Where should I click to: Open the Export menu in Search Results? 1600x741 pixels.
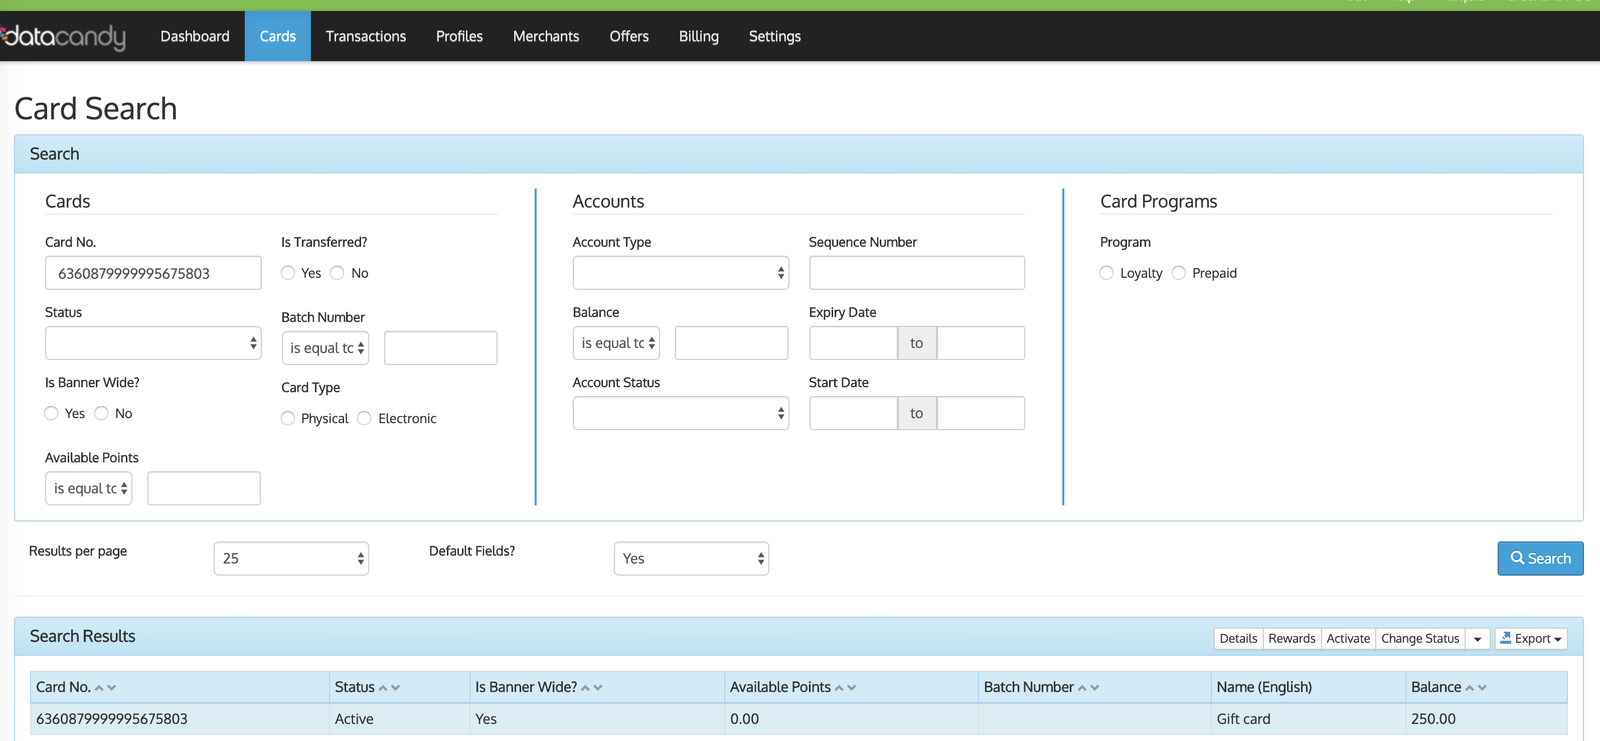tap(1530, 639)
